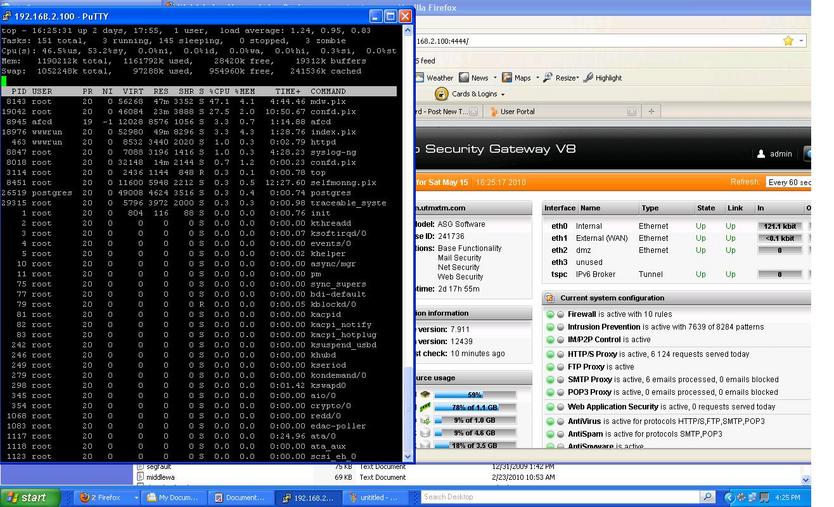The image size is (834, 507).
Task: Expand the Maps toolbar dropdown arrow
Action: [537, 78]
